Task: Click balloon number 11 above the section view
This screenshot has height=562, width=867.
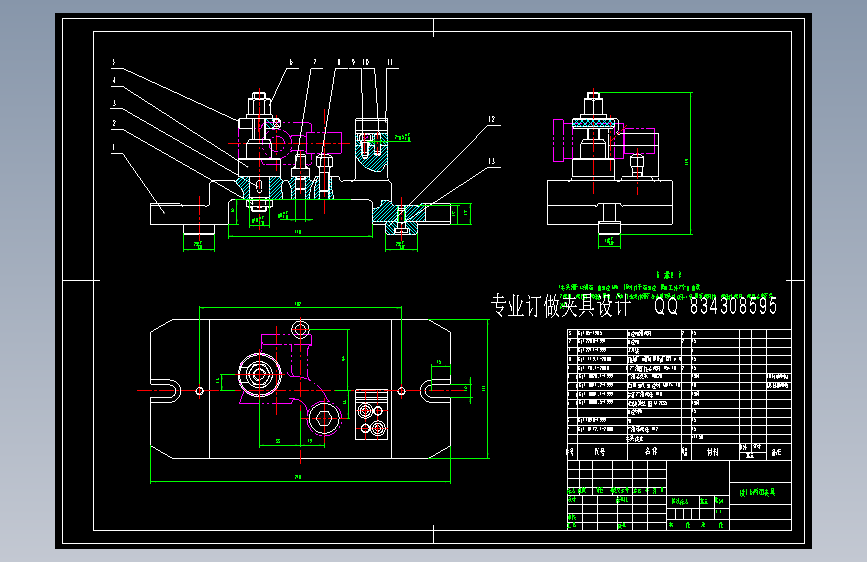Action: pos(390,63)
